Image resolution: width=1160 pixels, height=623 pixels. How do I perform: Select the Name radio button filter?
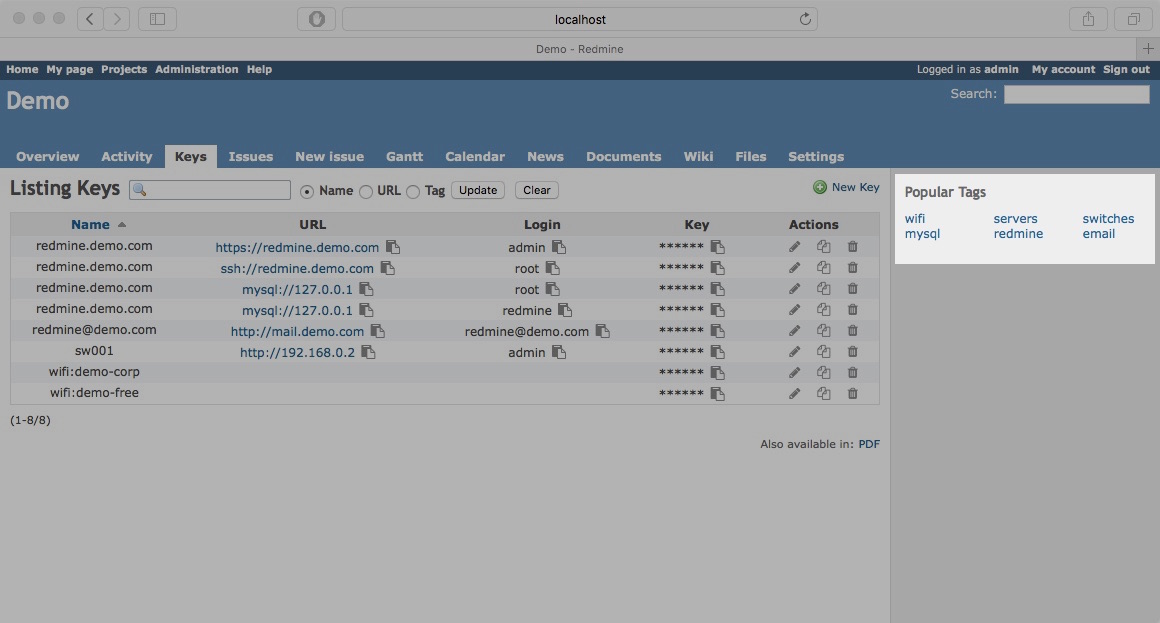point(307,191)
